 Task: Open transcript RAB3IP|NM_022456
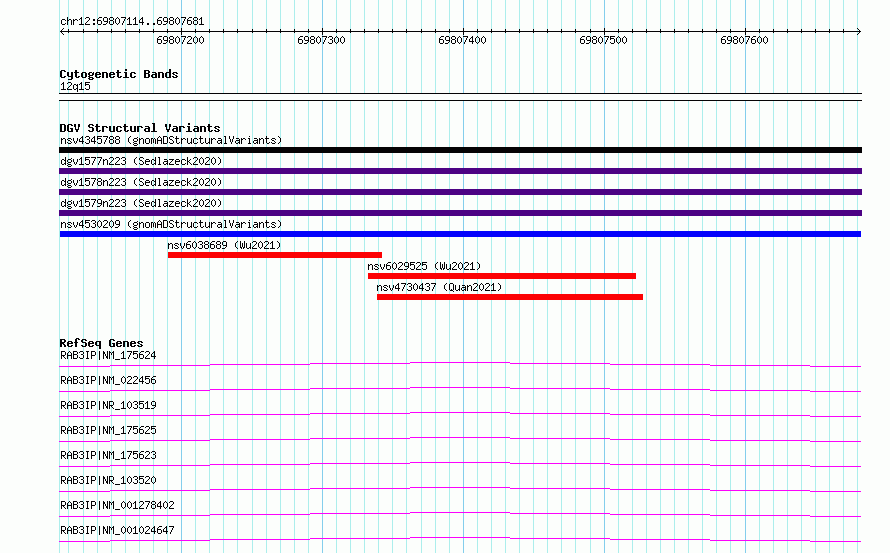(x=108, y=380)
